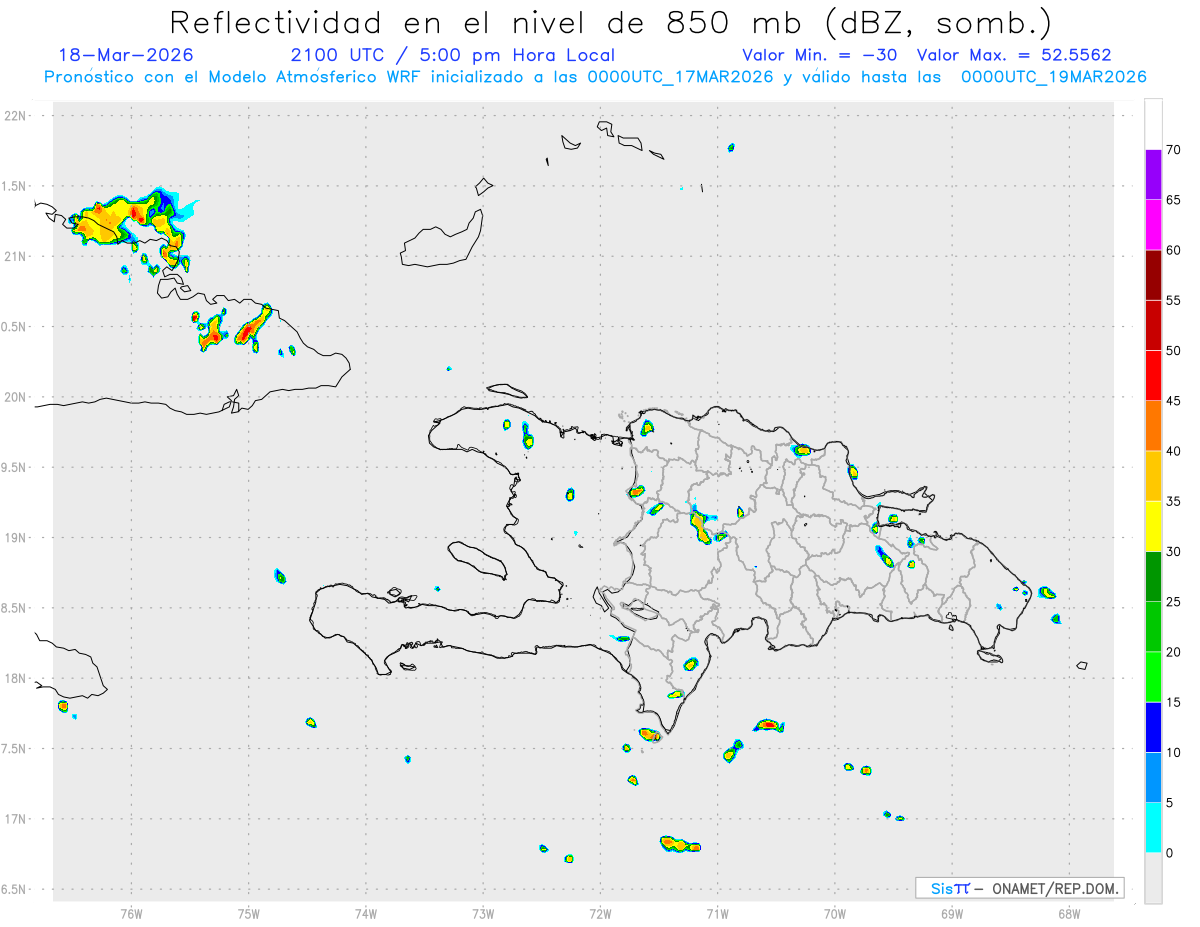
Task: Click the 'Valor Max. = 52.5562' text
Action: (x=1014, y=55)
